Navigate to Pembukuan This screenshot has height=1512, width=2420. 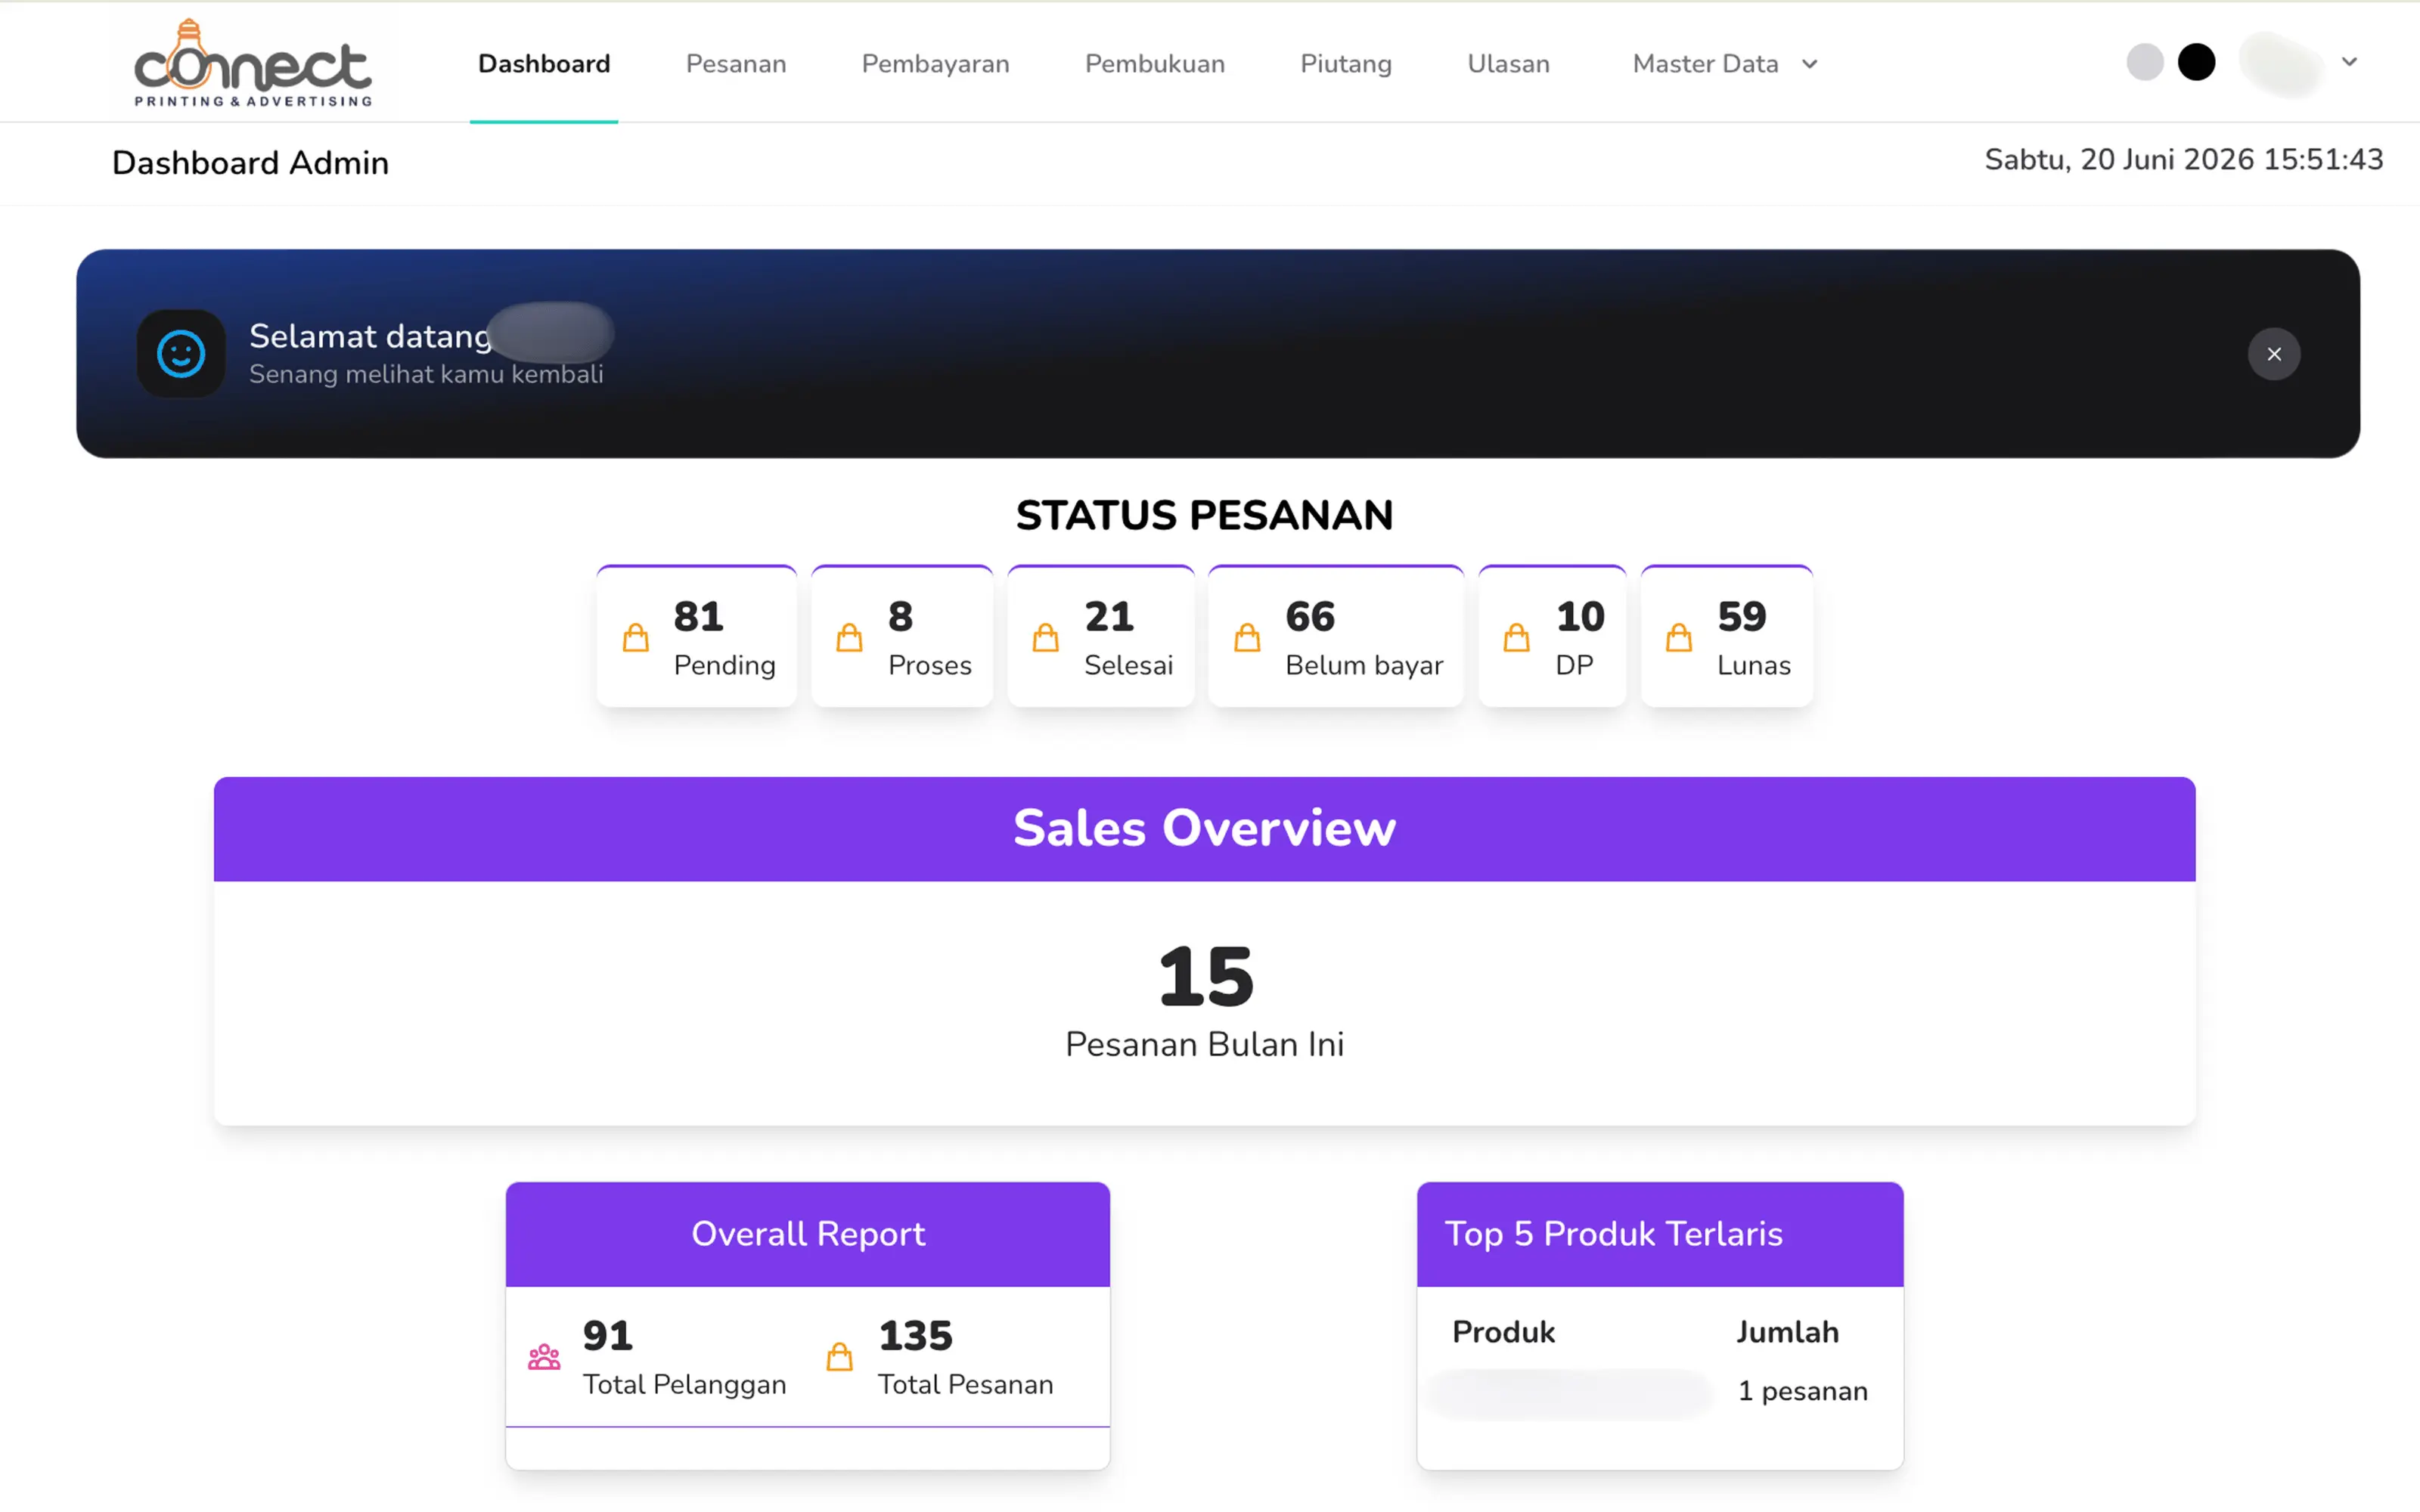pos(1155,64)
